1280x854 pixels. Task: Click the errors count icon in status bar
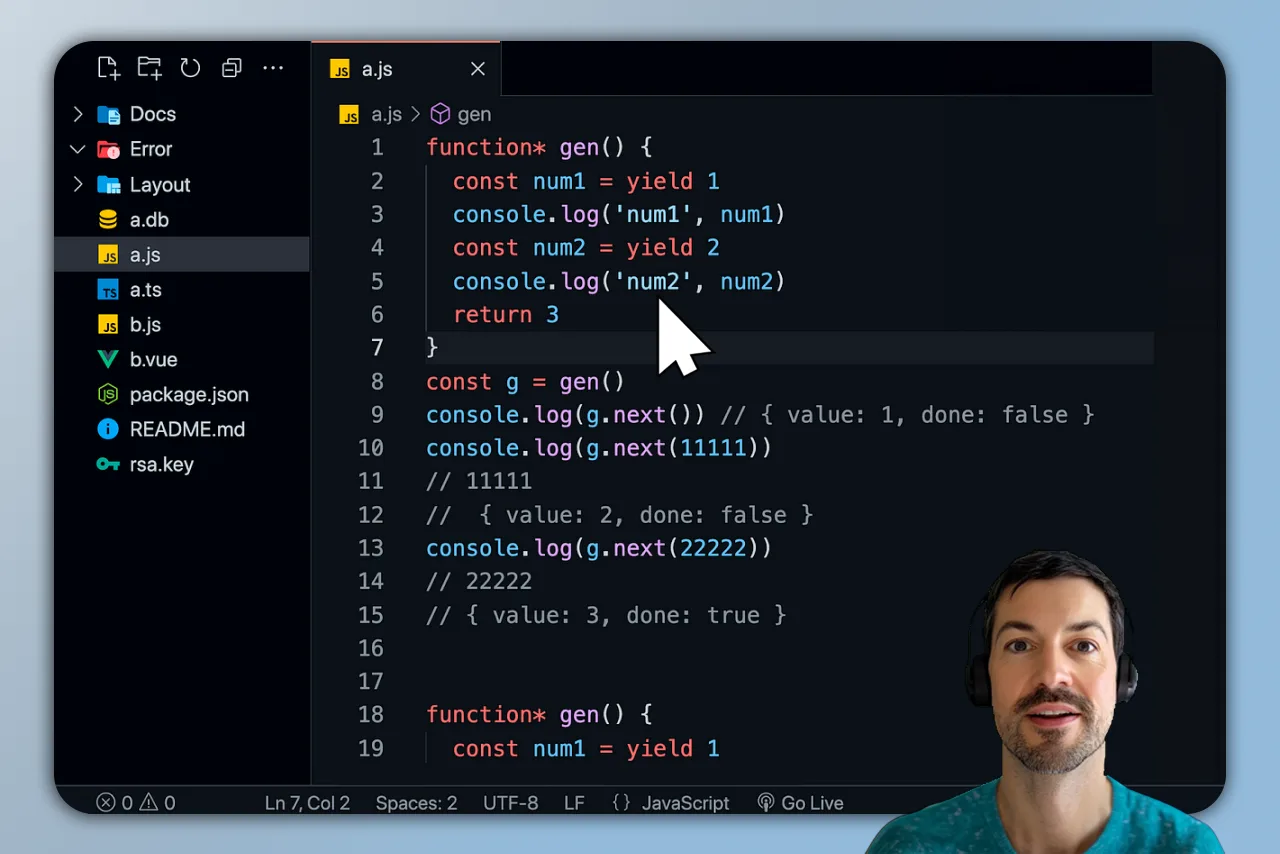(106, 803)
